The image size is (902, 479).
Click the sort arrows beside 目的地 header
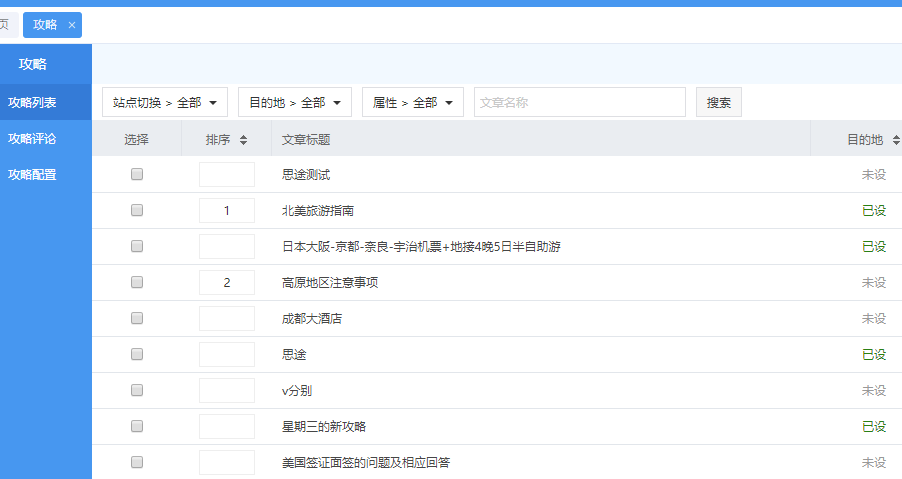[x=895, y=140]
